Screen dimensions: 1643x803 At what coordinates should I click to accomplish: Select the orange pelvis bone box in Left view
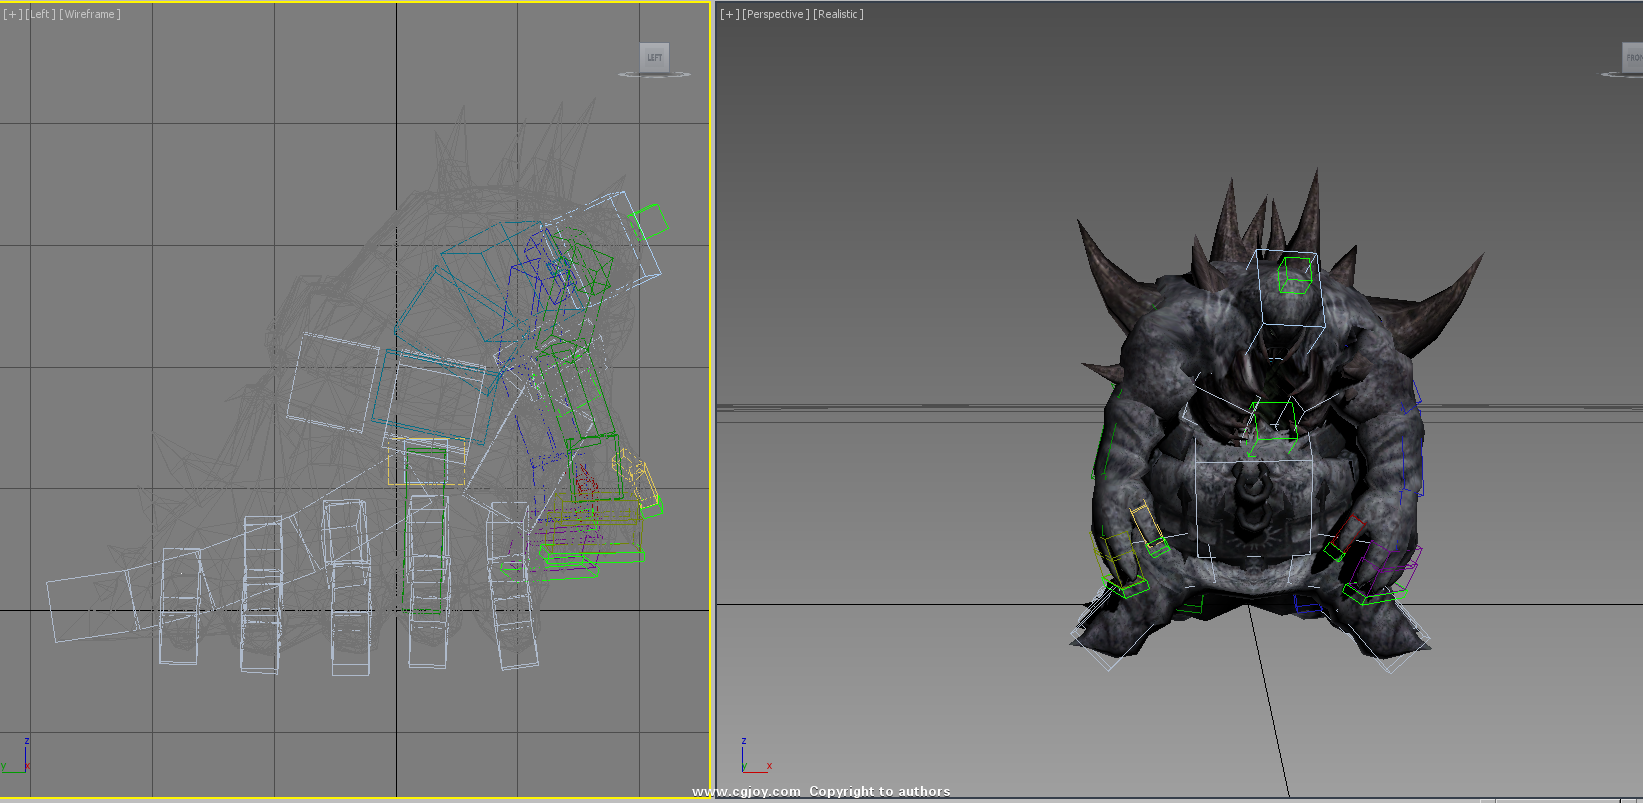pos(427,462)
